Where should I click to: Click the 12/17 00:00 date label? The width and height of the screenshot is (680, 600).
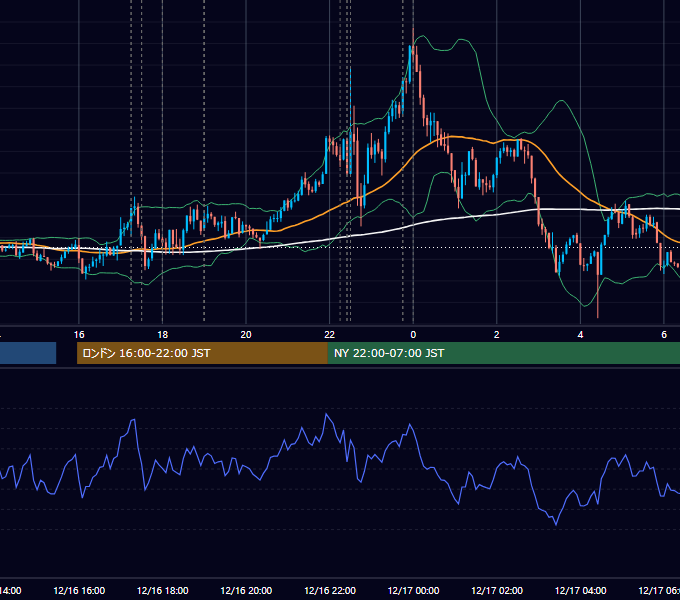click(413, 590)
